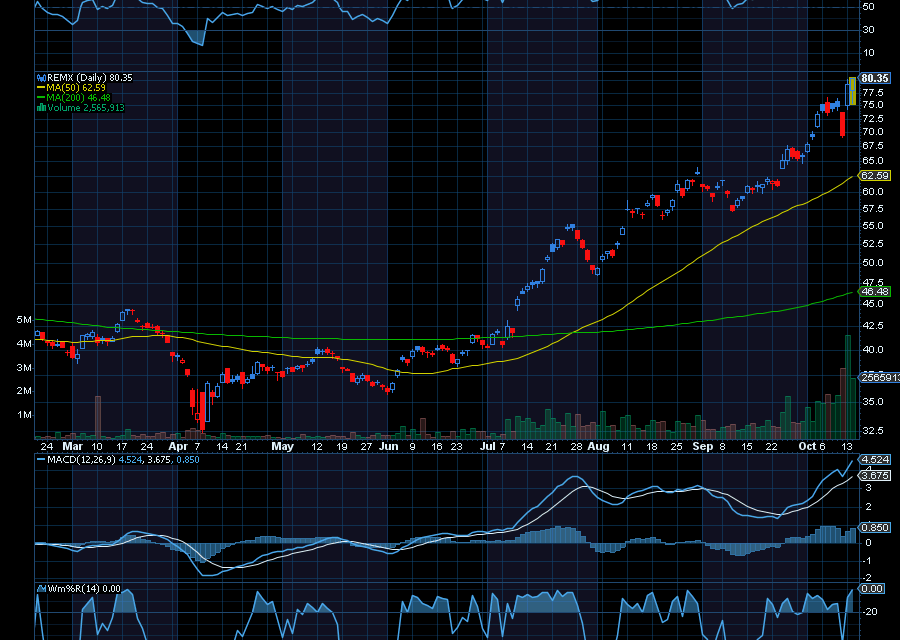
Task: Click the REMX candlestick legend icon
Action: click(x=40, y=77)
